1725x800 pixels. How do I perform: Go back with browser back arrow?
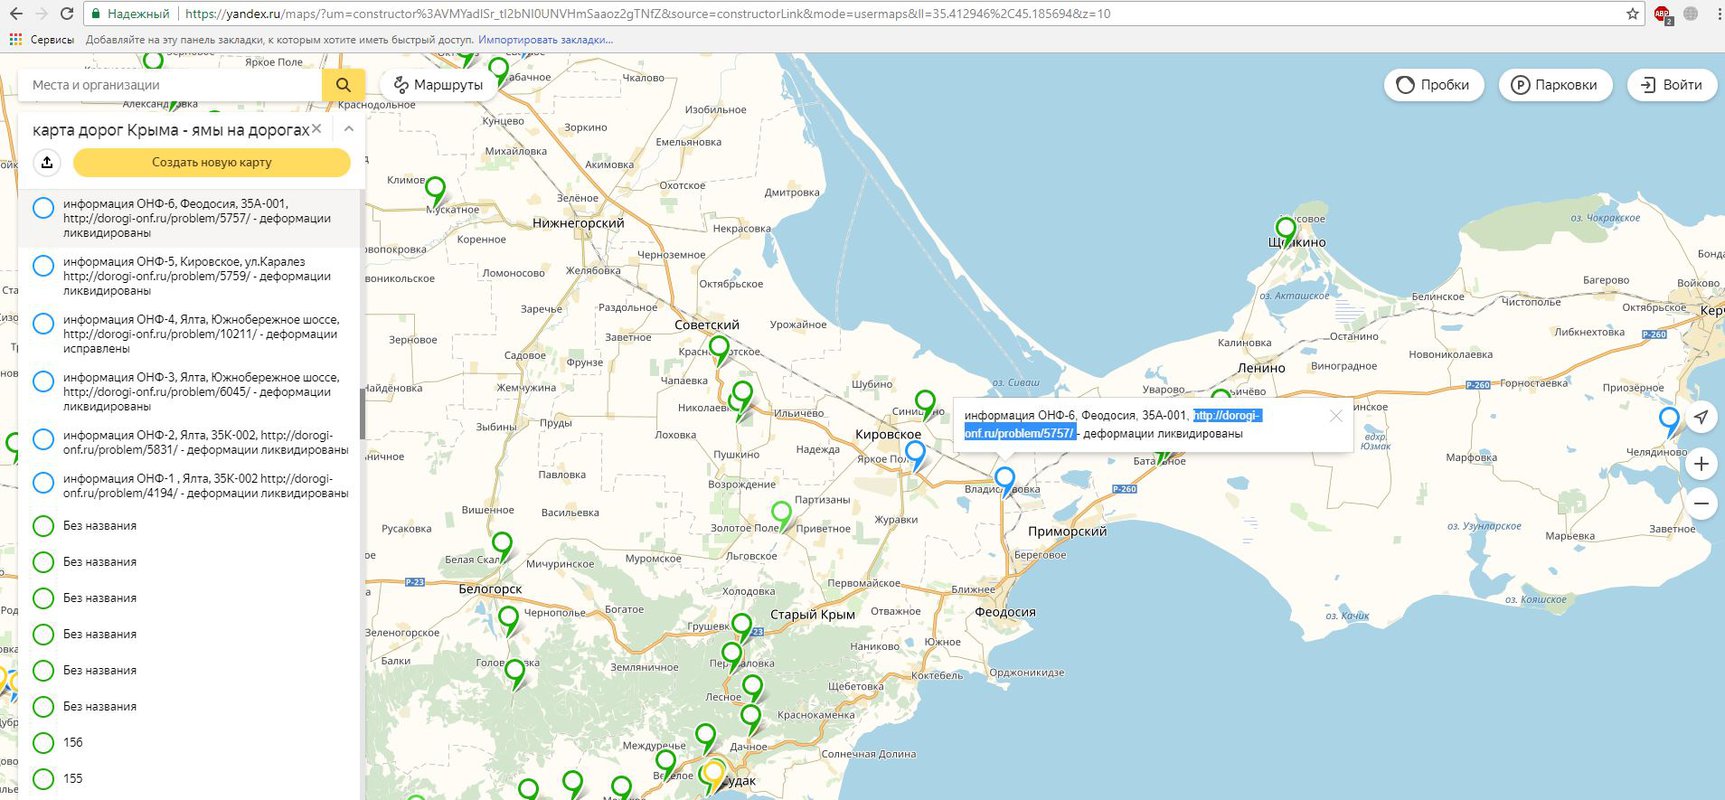click(15, 14)
